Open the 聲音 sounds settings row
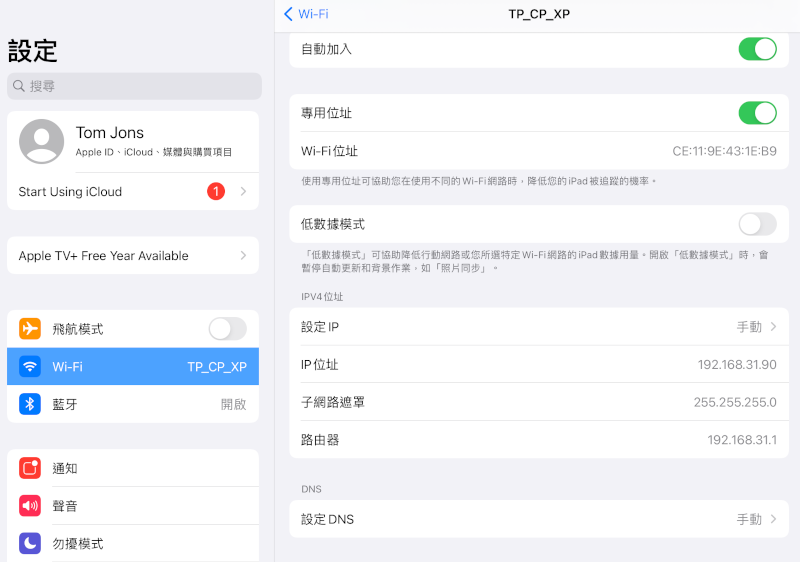The image size is (800, 562). point(133,505)
